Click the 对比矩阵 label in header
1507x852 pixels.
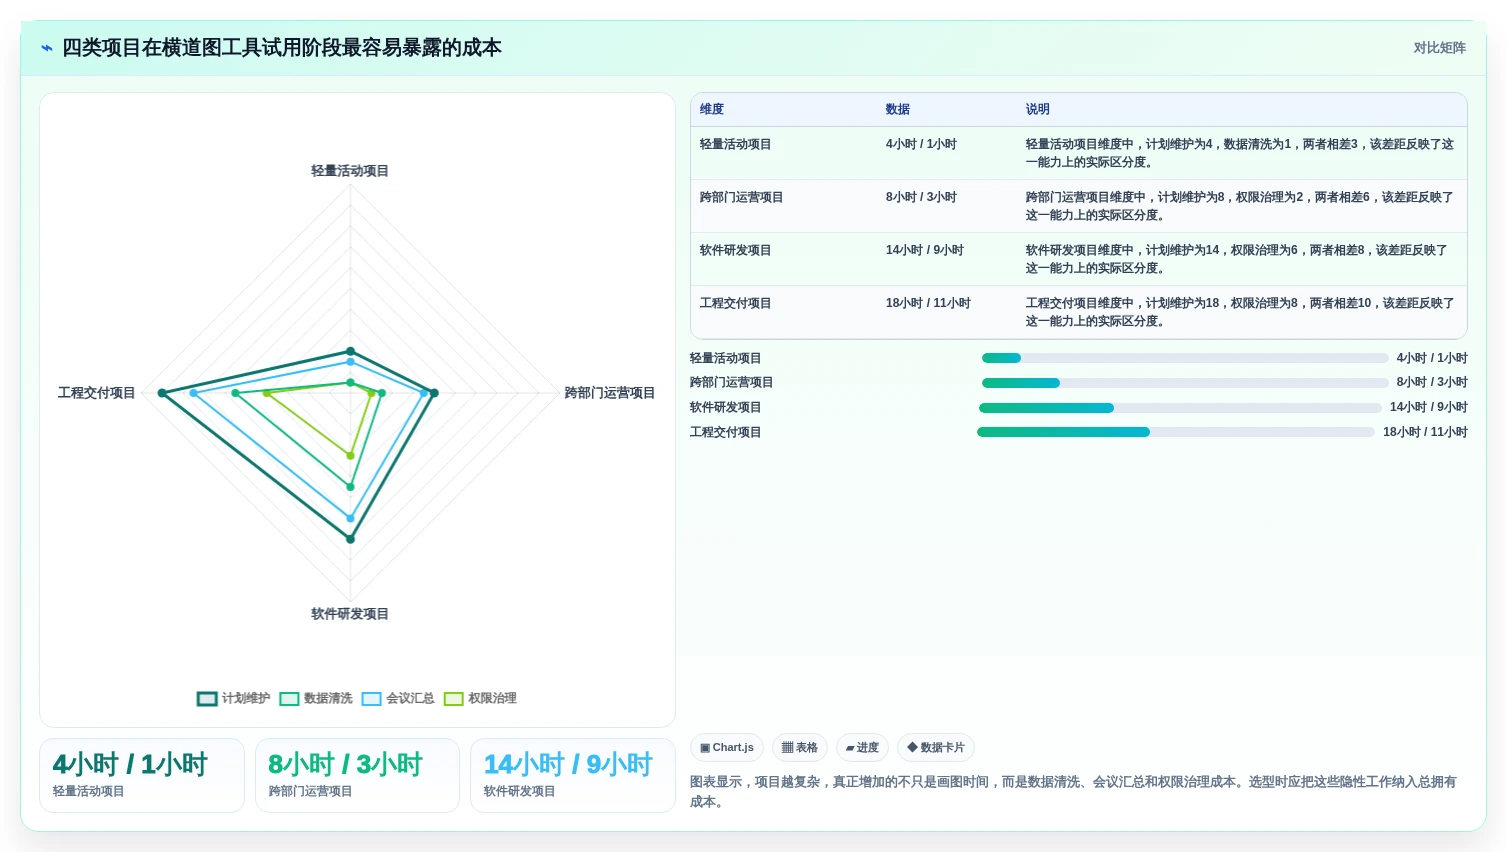[x=1439, y=48]
